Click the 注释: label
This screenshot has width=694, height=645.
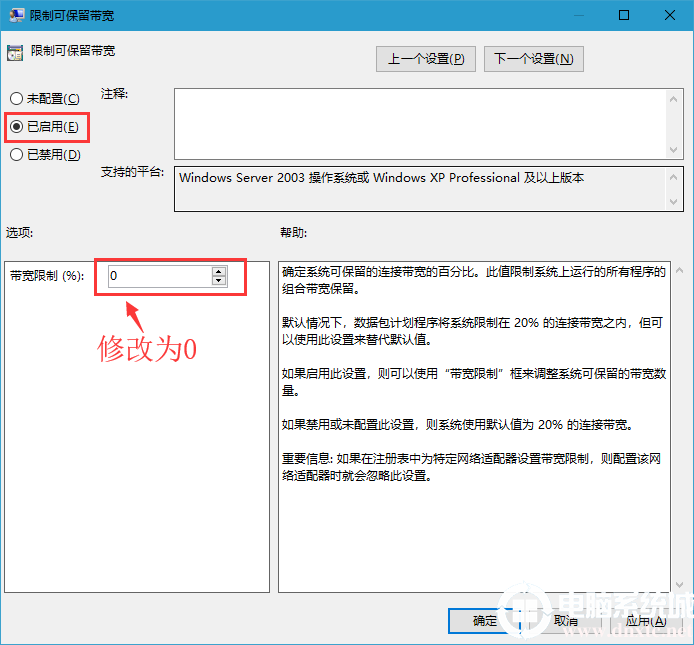[x=114, y=93]
